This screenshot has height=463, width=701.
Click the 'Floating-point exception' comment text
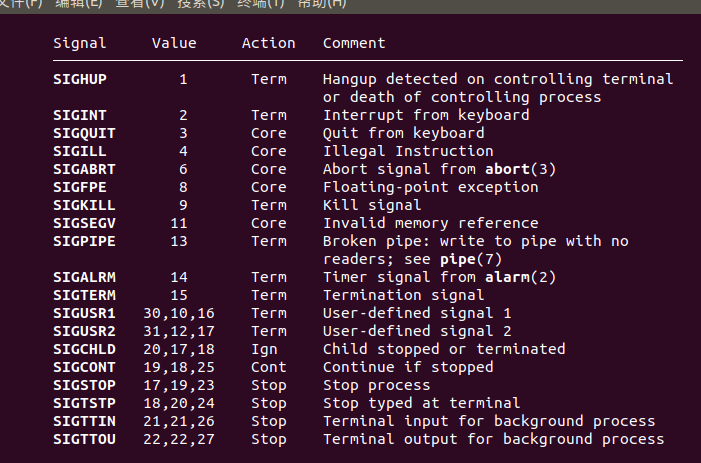pyautogui.click(x=431, y=187)
